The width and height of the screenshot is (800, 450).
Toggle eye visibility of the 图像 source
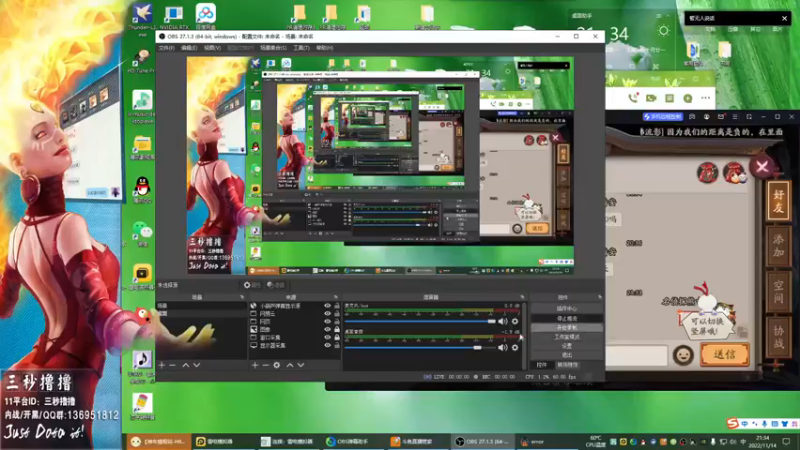pos(328,330)
